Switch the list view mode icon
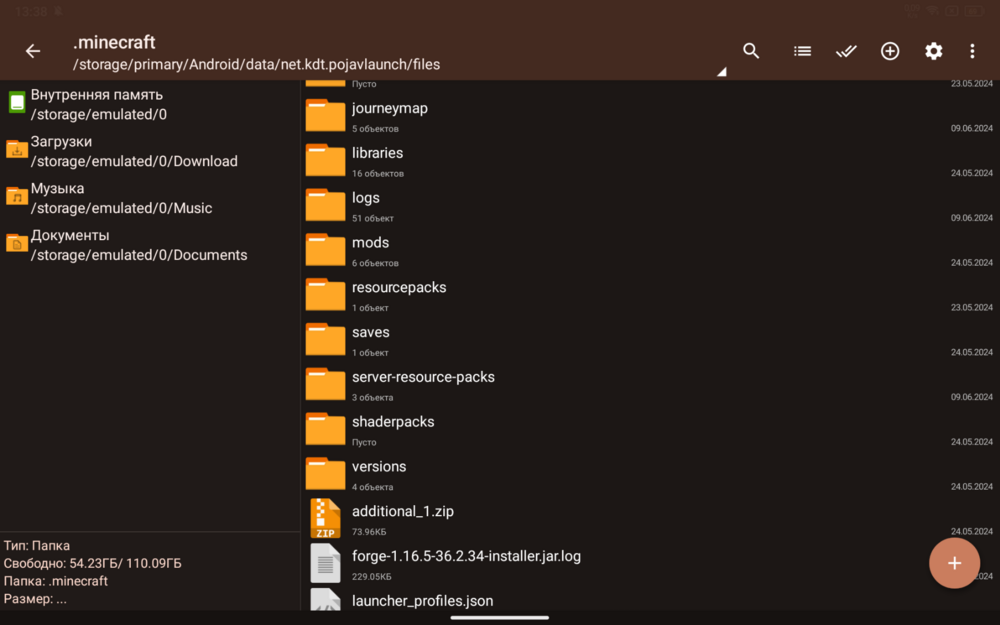 click(802, 51)
